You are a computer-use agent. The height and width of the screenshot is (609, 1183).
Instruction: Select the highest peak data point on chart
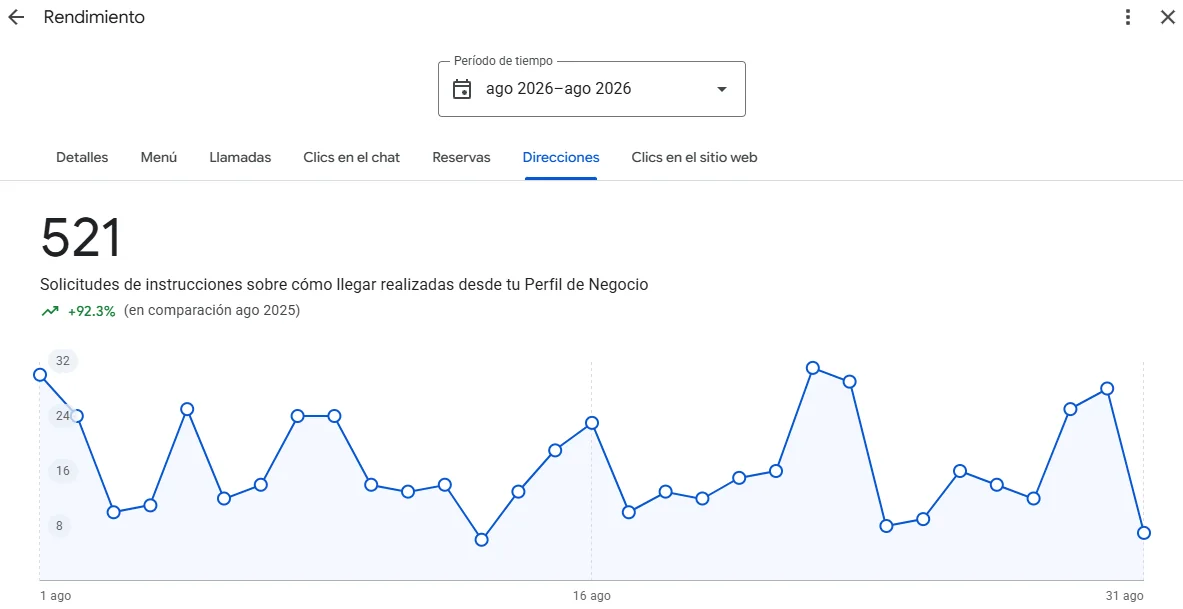point(813,368)
